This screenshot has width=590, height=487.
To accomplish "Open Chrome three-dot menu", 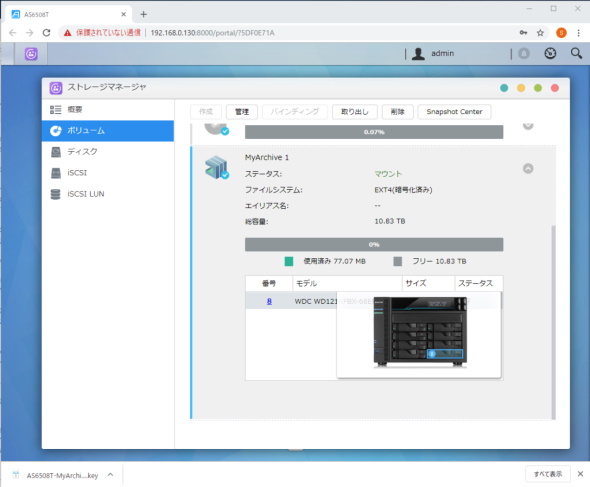I will coord(578,33).
